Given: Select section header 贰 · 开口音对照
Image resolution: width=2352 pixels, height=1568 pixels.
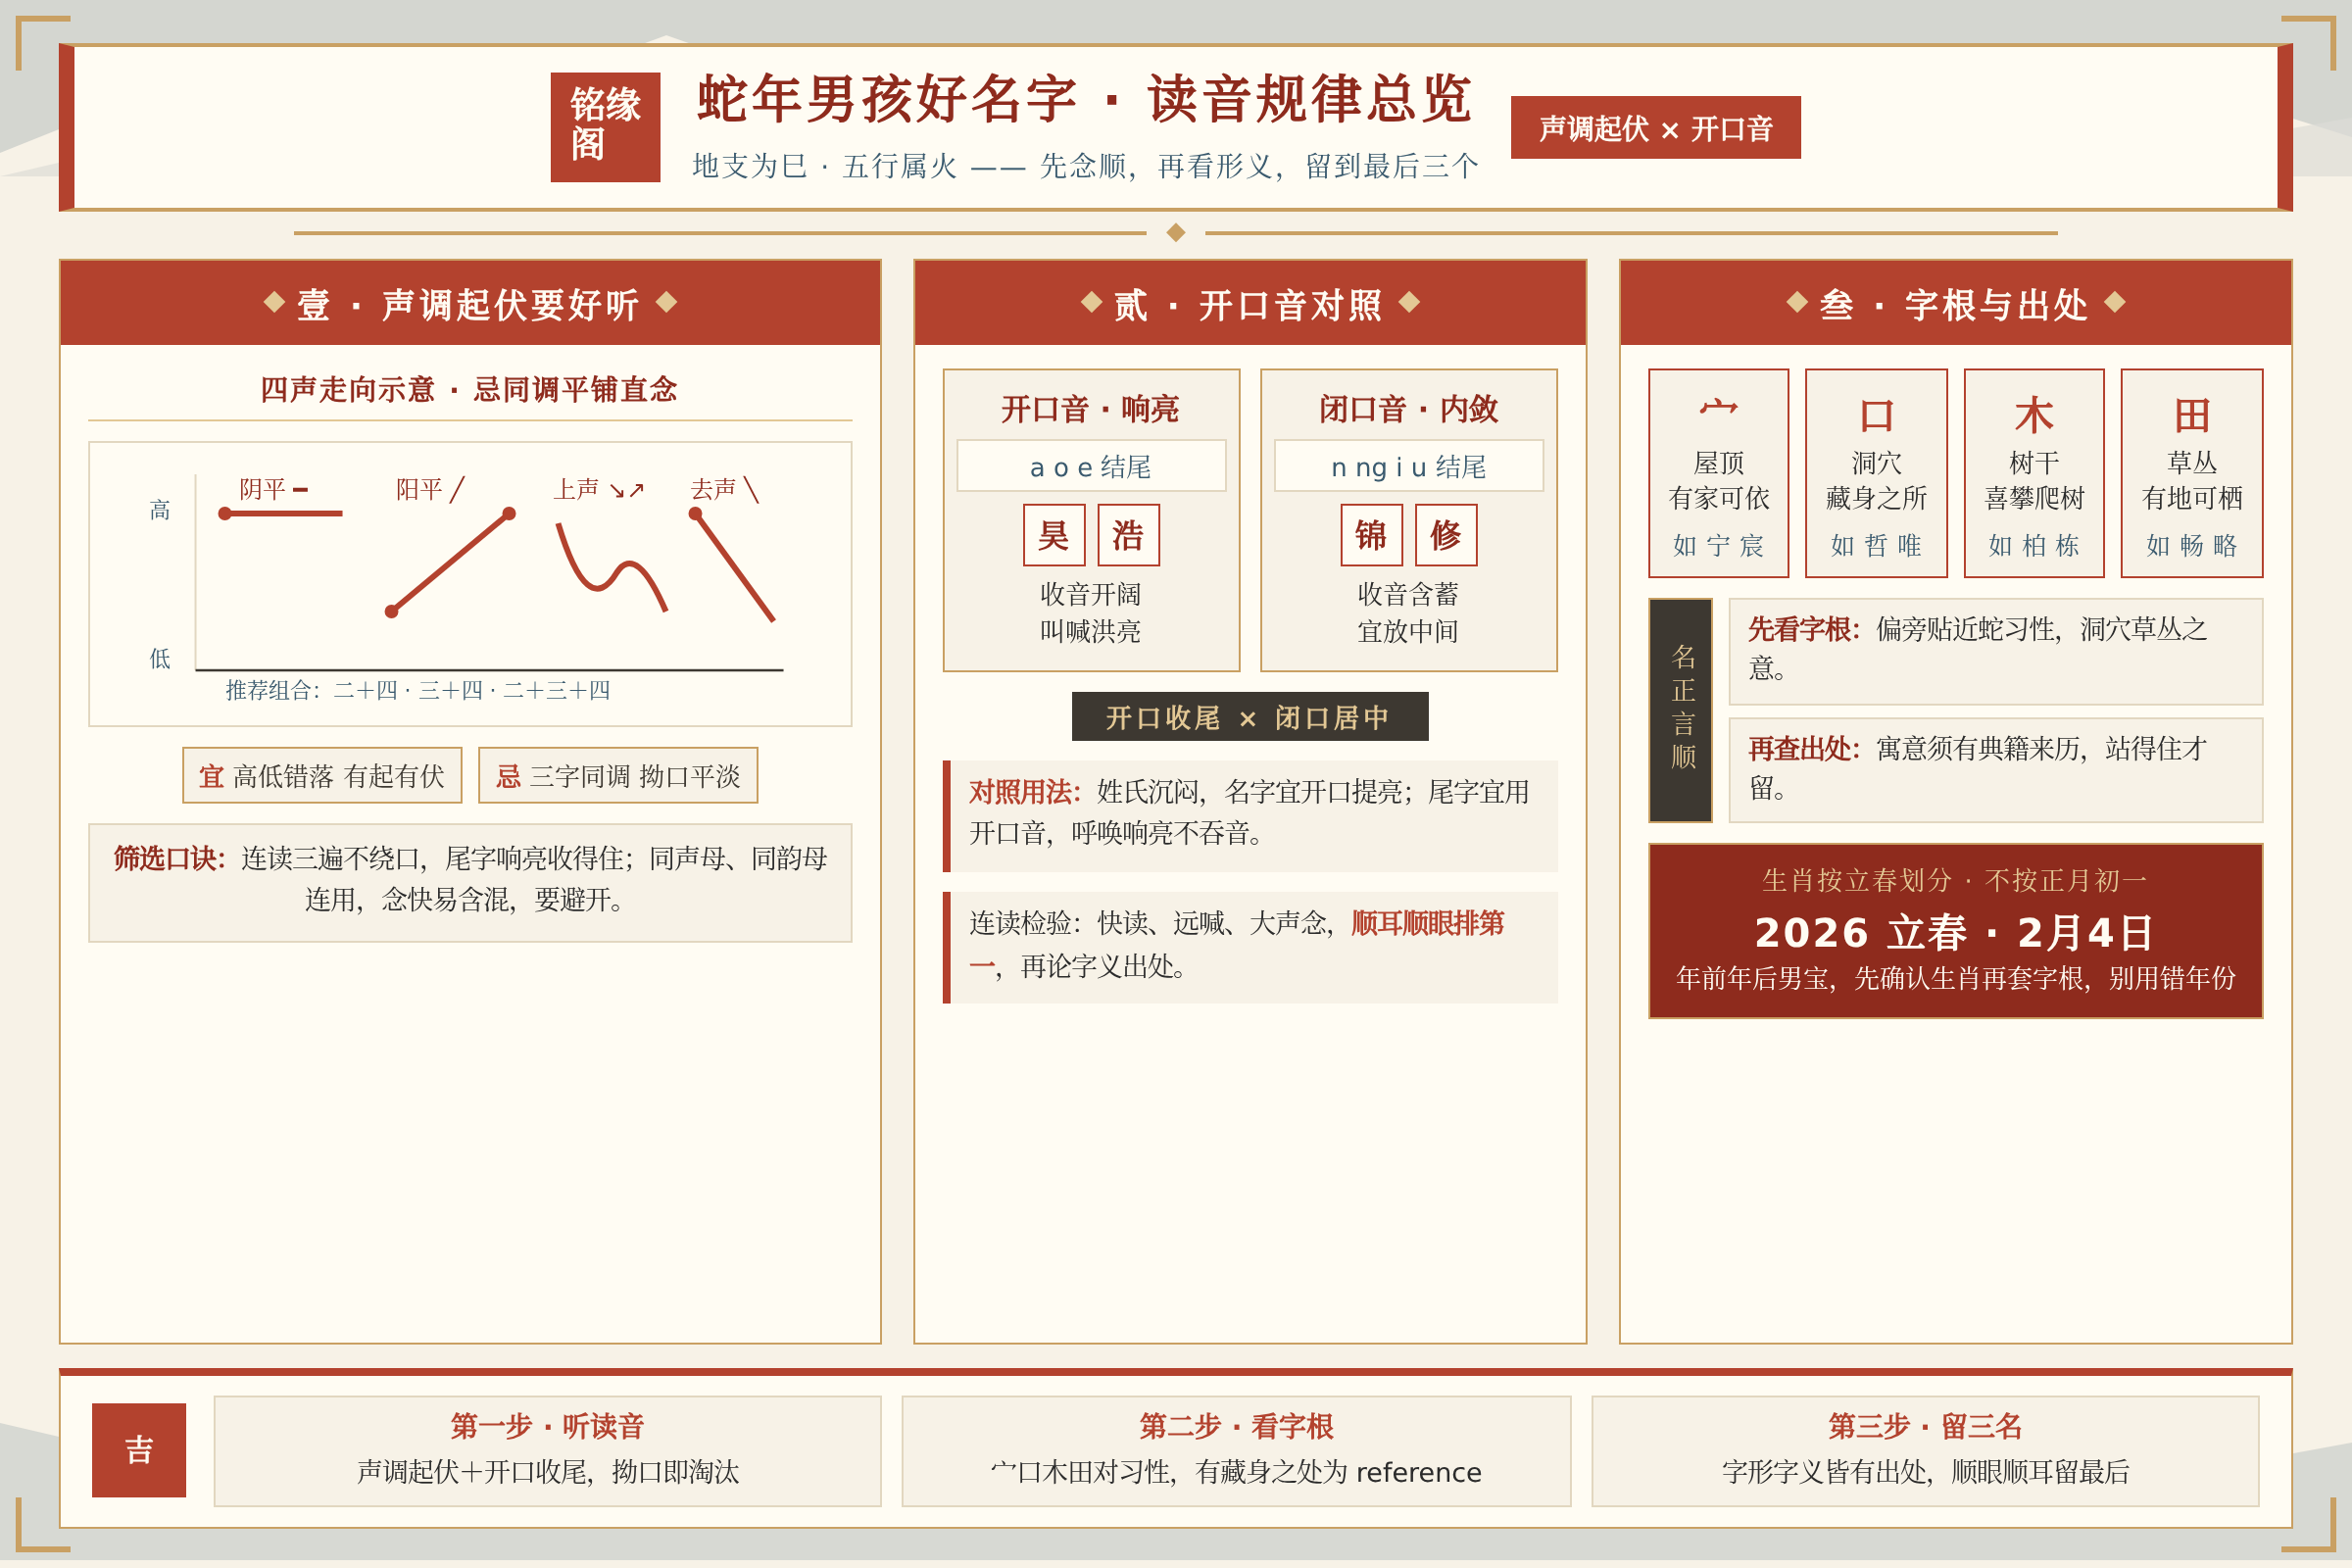Looking at the screenshot, I should pos(1250,303).
